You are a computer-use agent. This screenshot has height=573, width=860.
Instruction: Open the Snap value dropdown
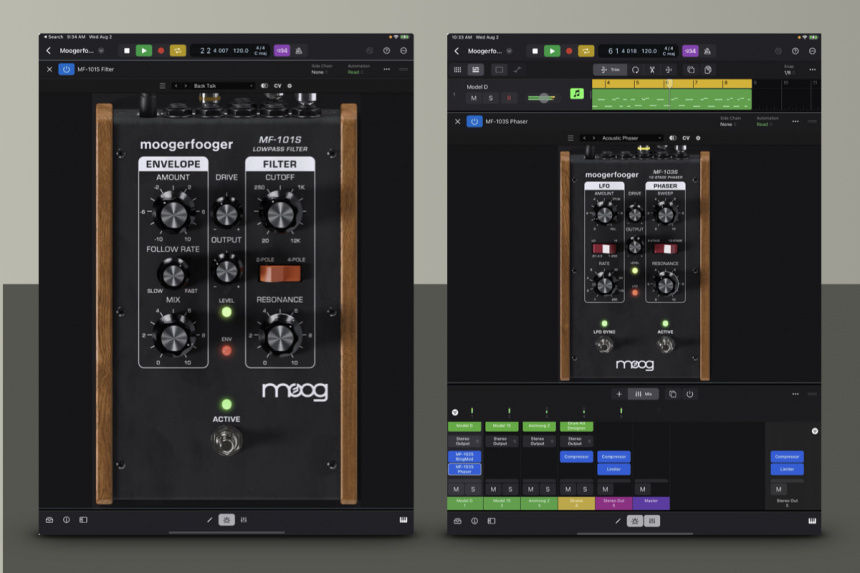click(x=788, y=70)
